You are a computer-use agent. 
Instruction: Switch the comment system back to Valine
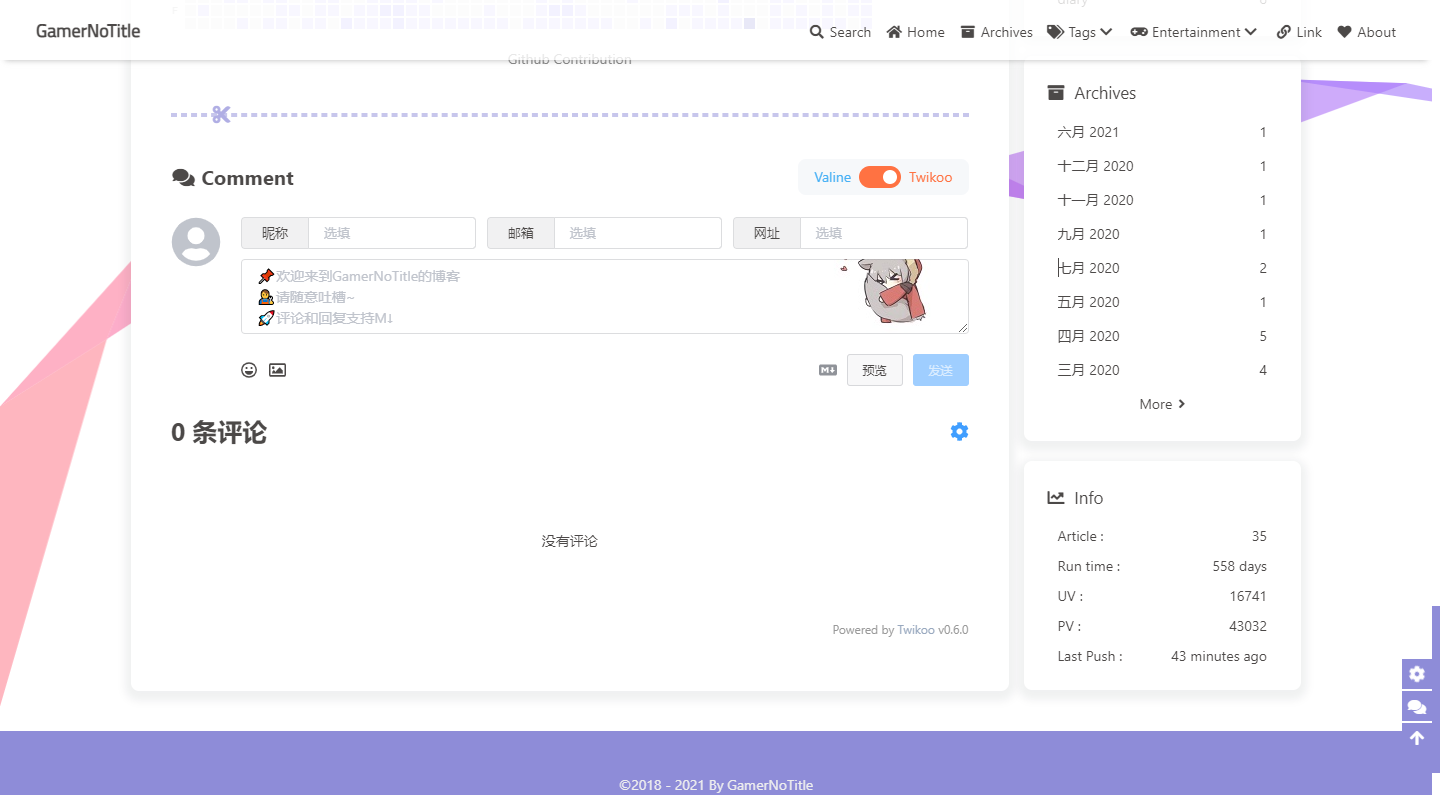click(x=832, y=177)
